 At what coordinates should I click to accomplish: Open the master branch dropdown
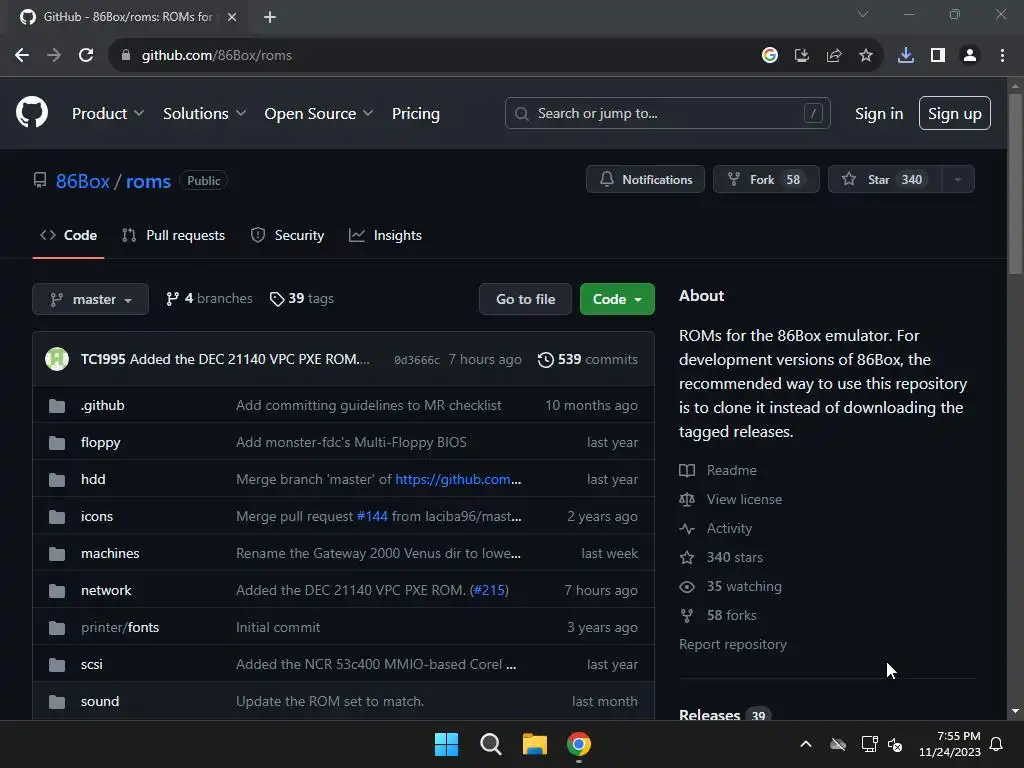(91, 299)
